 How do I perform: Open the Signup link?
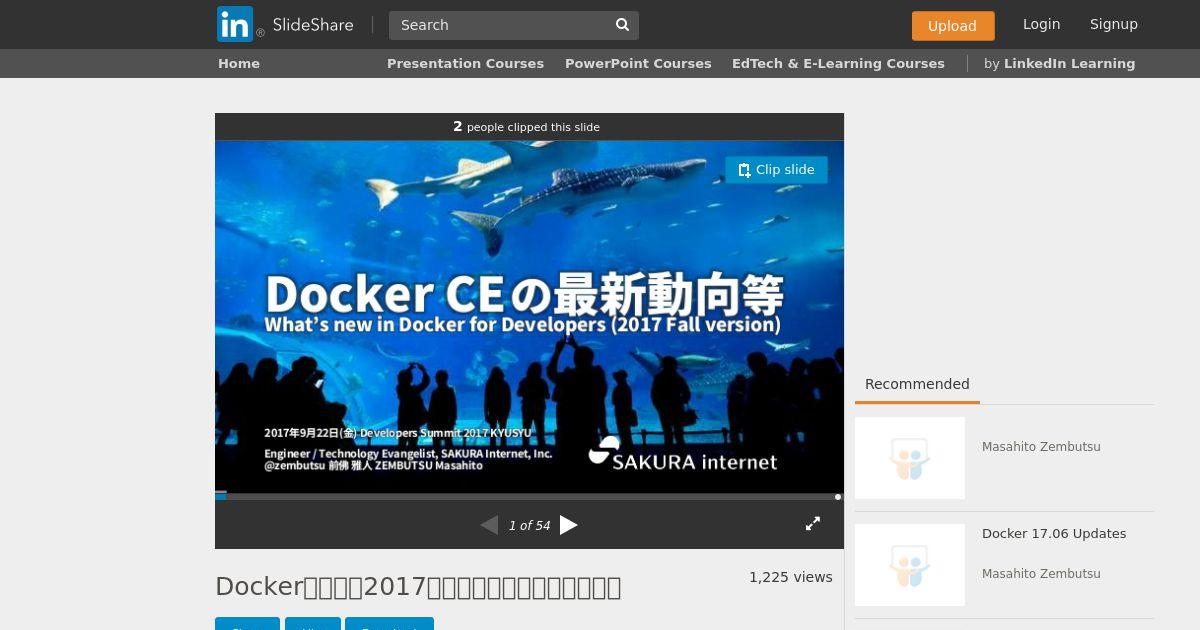tap(1114, 24)
